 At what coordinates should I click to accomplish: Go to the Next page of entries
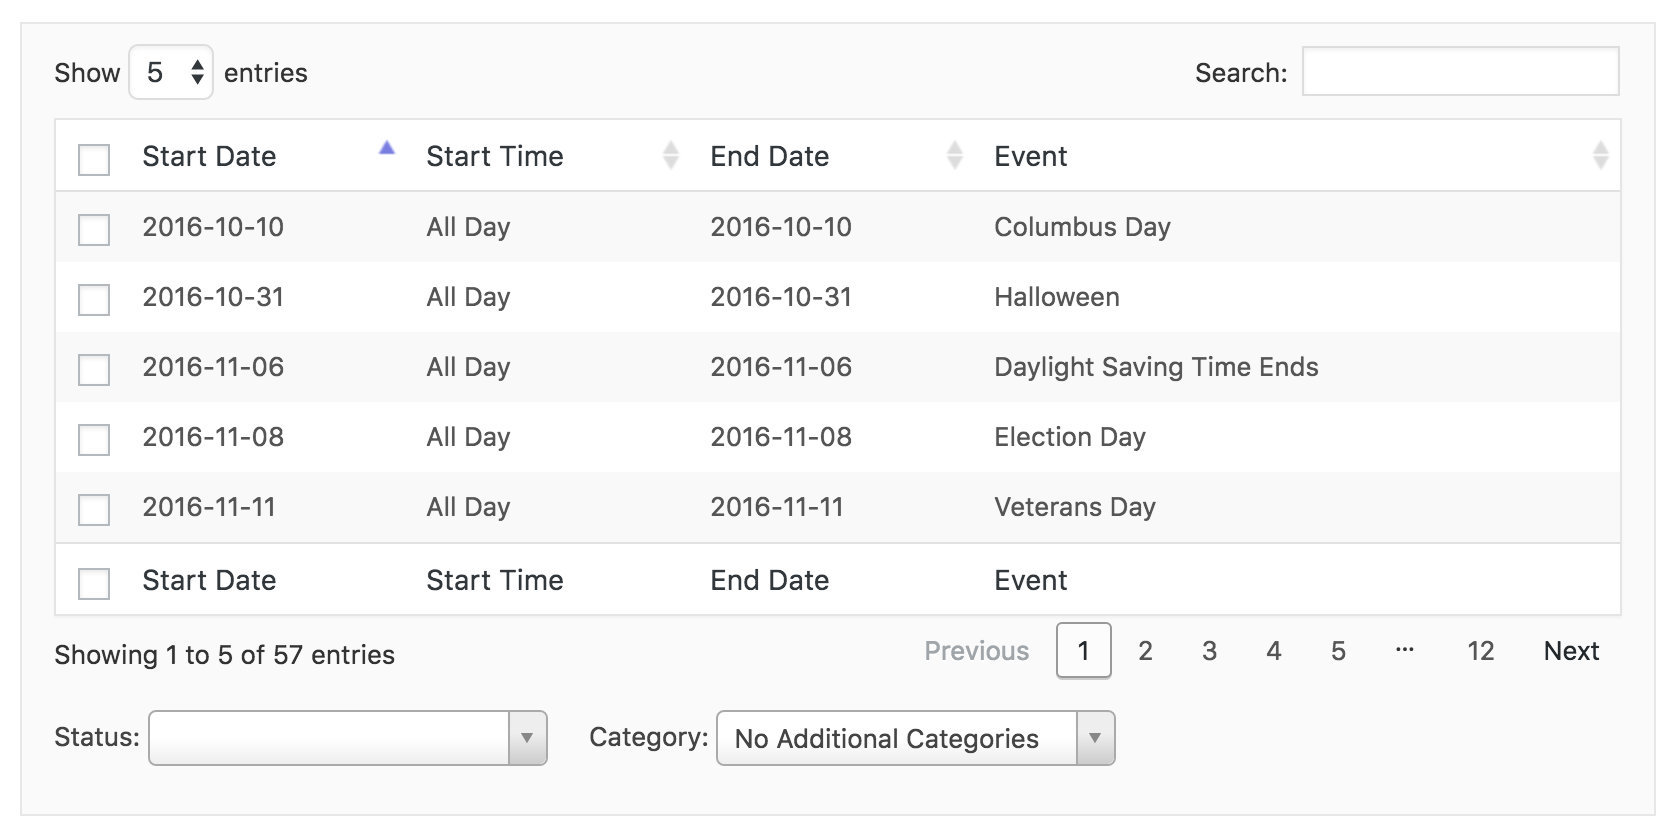pos(1570,651)
